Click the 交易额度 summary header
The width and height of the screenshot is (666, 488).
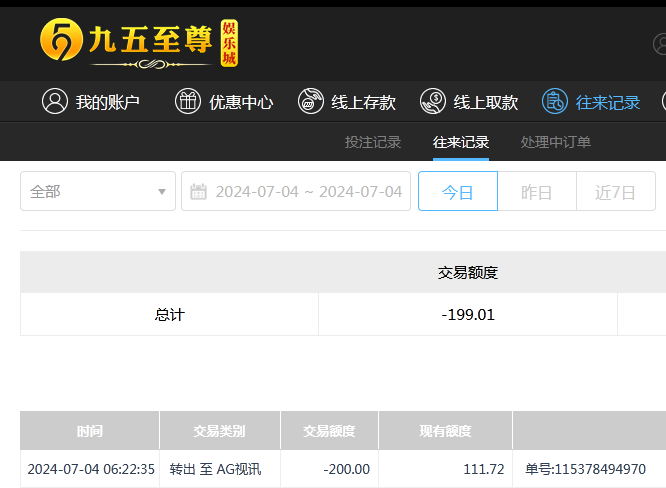pos(468,272)
